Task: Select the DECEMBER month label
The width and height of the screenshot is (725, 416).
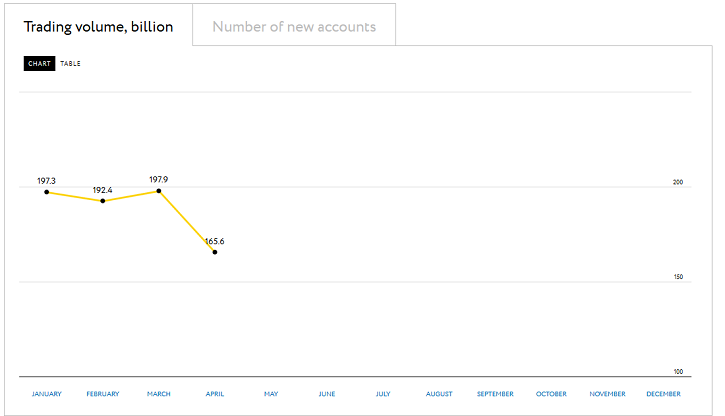Action: pyautogui.click(x=664, y=394)
